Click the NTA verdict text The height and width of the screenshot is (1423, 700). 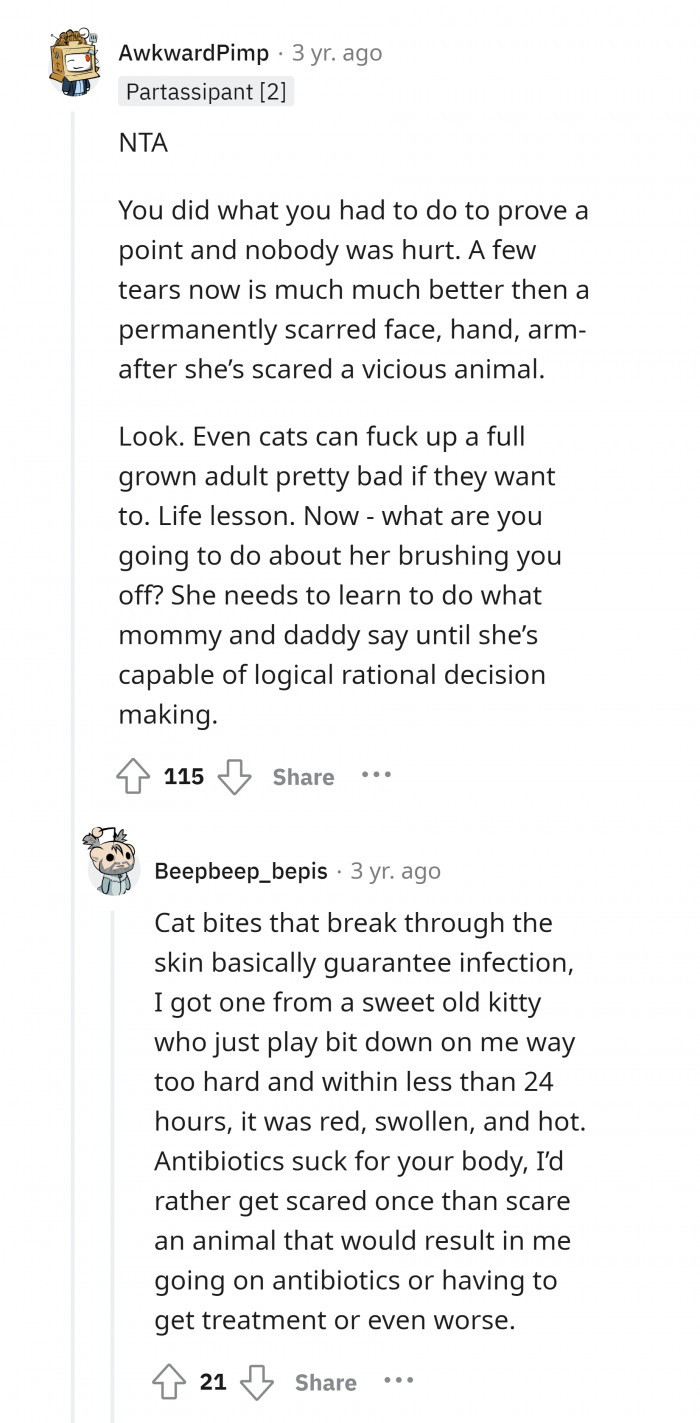pyautogui.click(x=143, y=143)
